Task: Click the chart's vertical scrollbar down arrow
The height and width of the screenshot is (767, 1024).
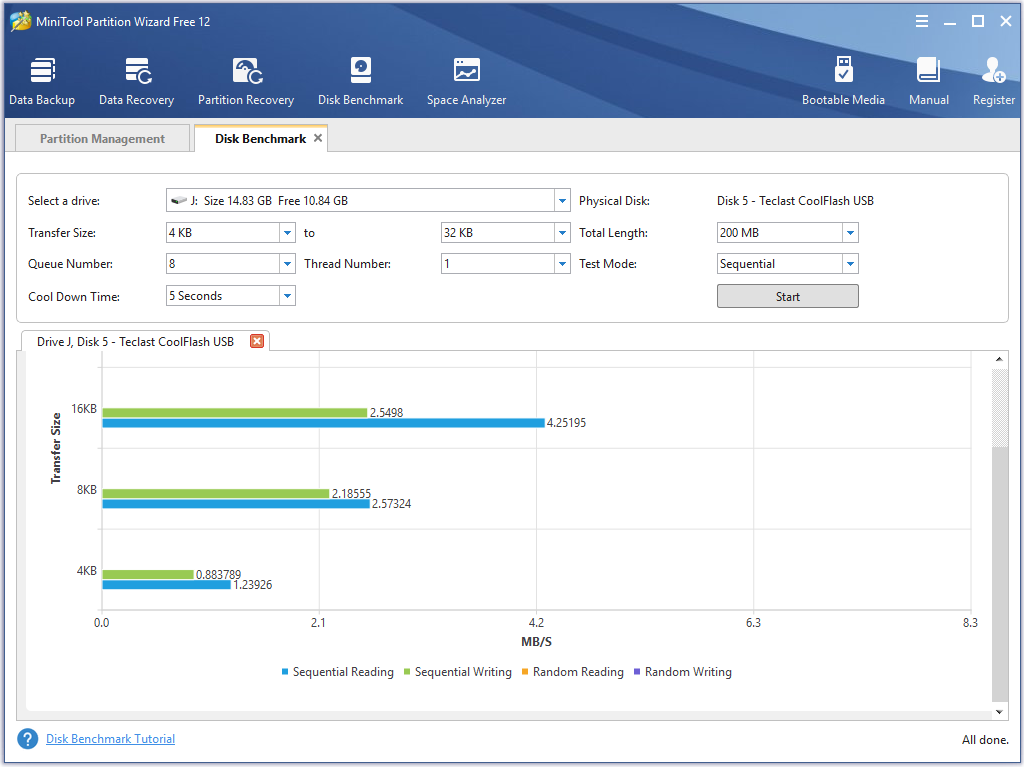Action: coord(1000,711)
